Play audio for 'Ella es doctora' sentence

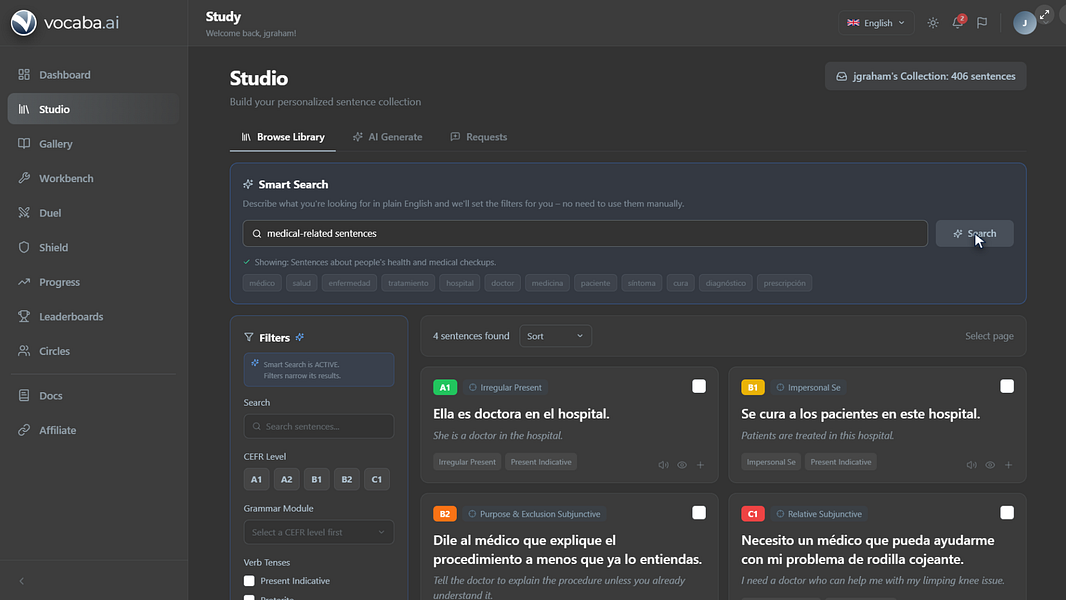pos(663,465)
